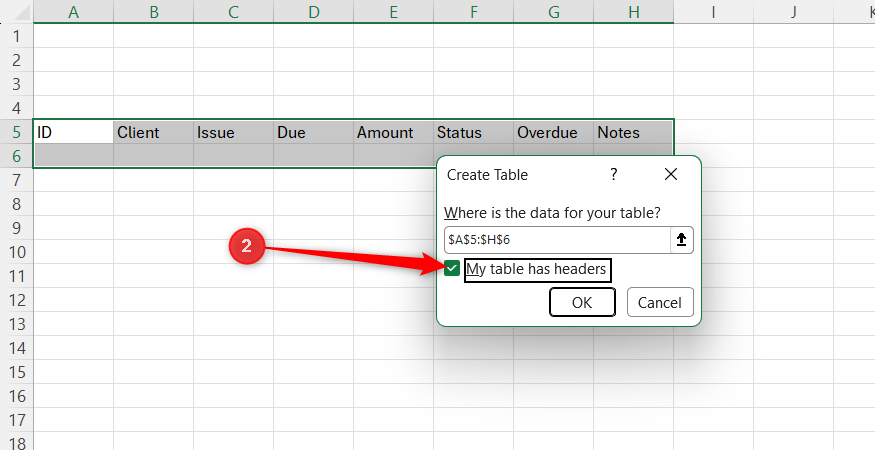
Task: Select row 5 header
Action: (16, 132)
